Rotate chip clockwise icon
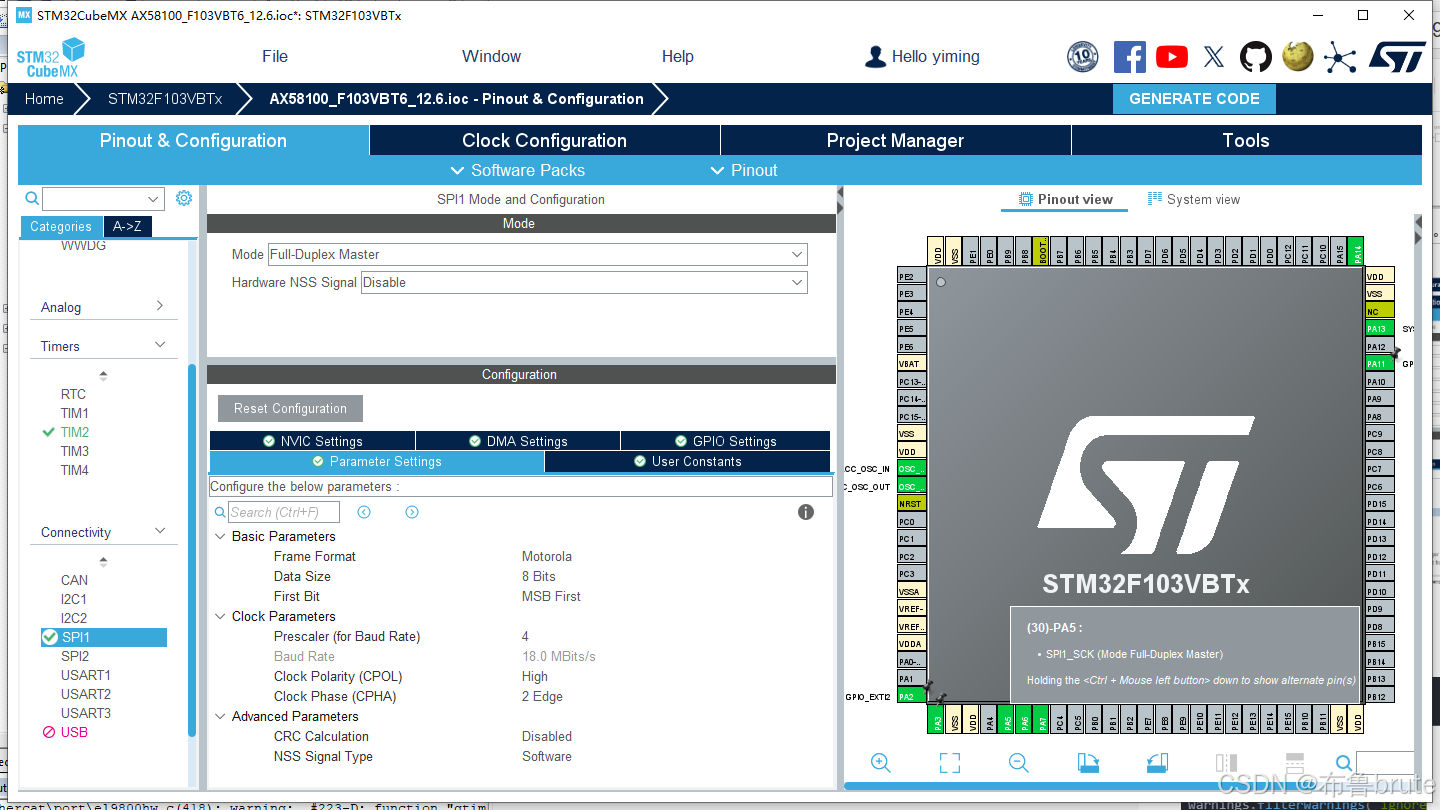The width and height of the screenshot is (1440, 810). point(1089,763)
